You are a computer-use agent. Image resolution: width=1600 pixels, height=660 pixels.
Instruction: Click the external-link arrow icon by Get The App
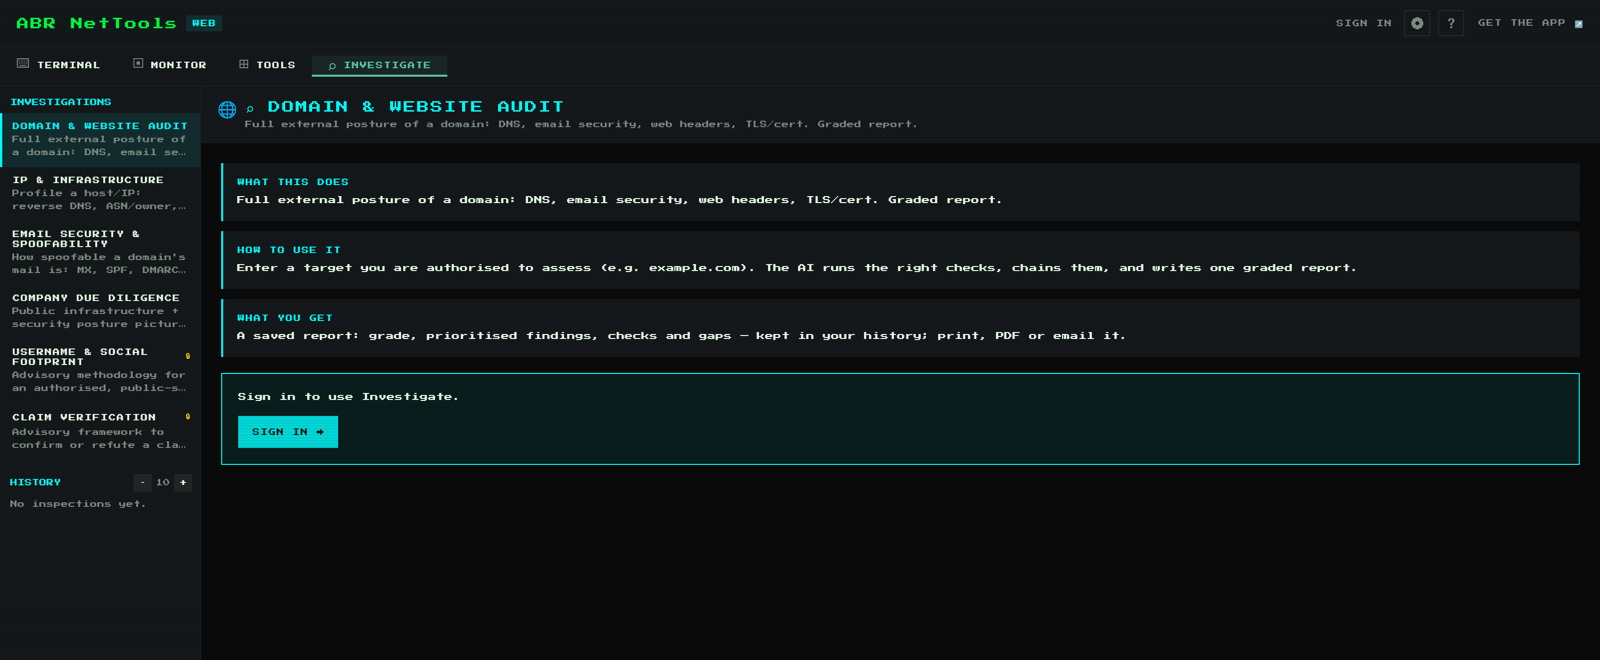coord(1579,24)
